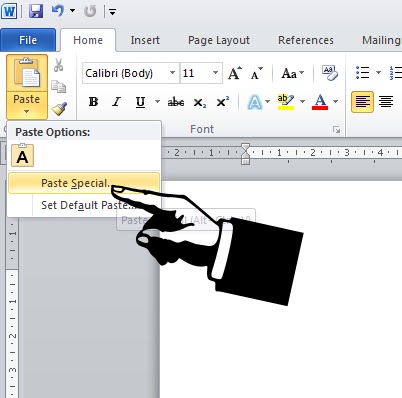This screenshot has height=398, width=402.
Task: Open the File tab
Action: (x=28, y=40)
